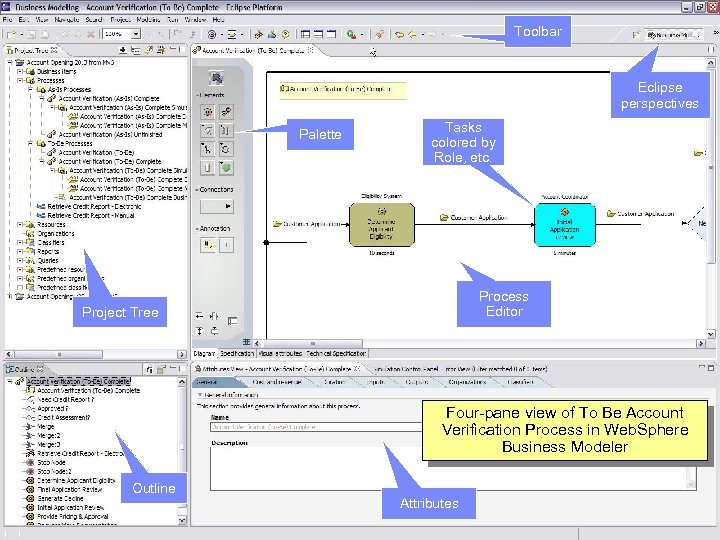The width and height of the screenshot is (720, 540).
Task: Choose the connection arrow tool in palette
Action: pyautogui.click(x=217, y=206)
